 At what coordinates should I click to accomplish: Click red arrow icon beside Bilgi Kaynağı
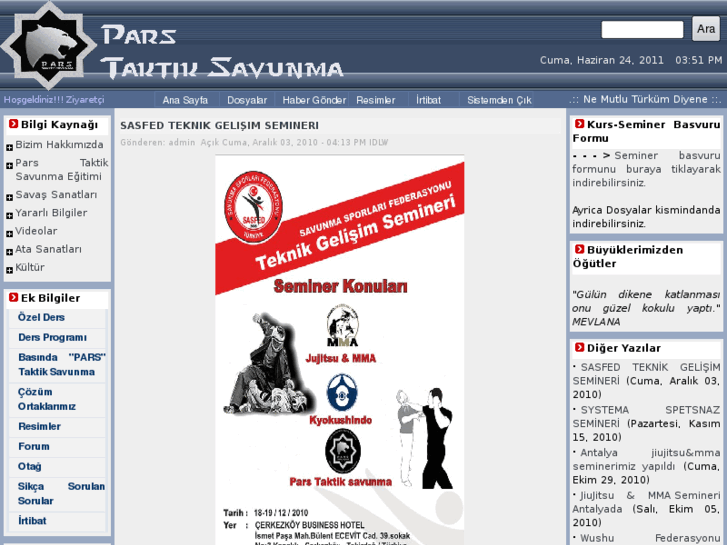[x=13, y=124]
